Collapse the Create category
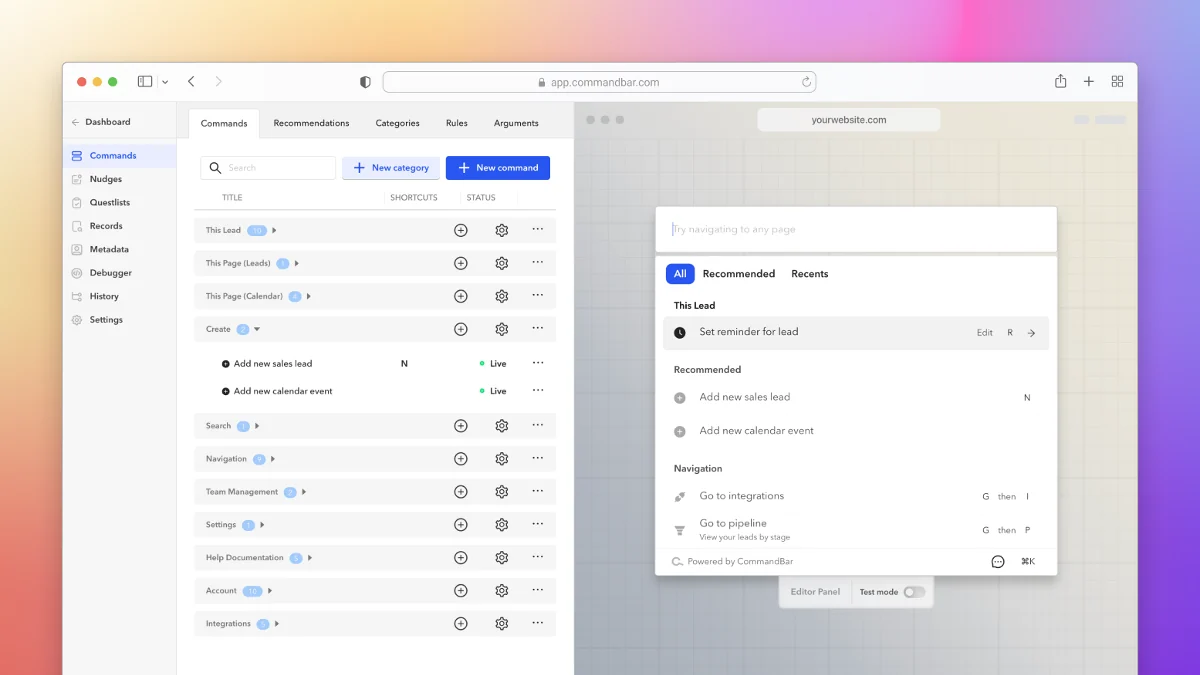Image resolution: width=1200 pixels, height=675 pixels. click(257, 329)
